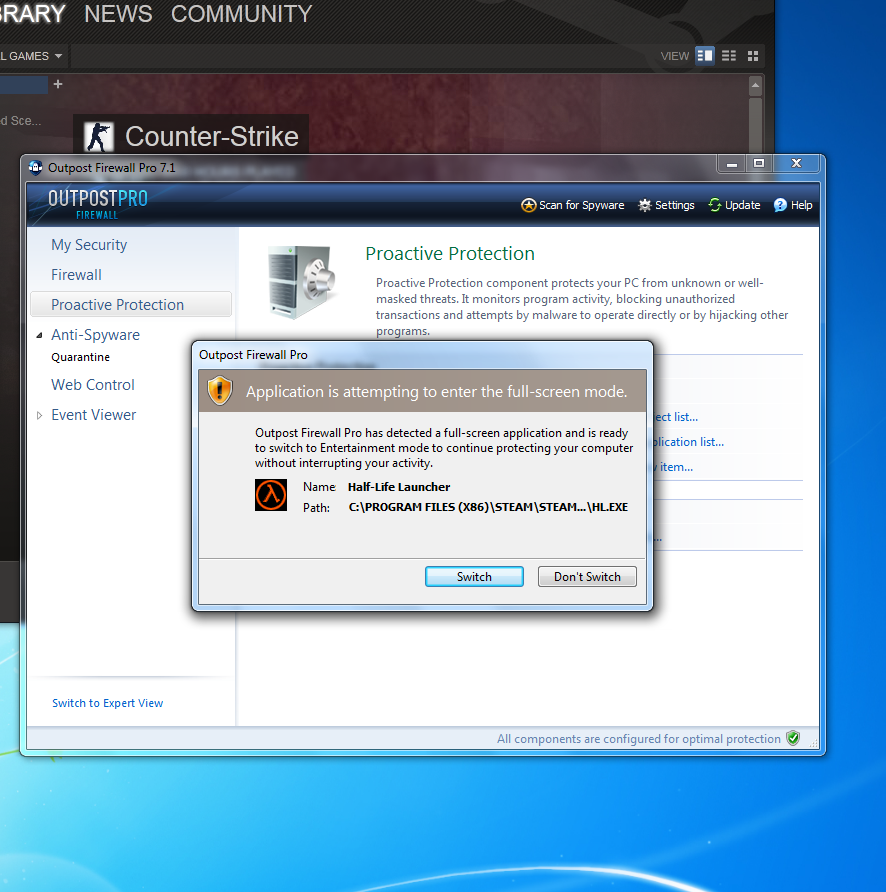This screenshot has height=892, width=886.
Task: Select Proactive Protection in sidebar
Action: click(131, 304)
